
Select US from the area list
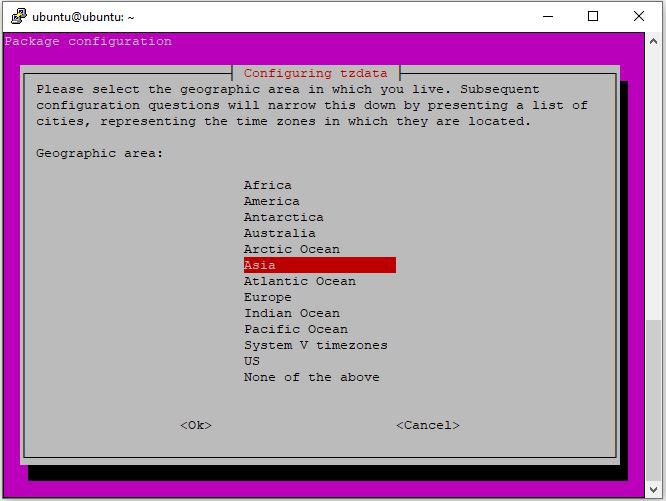click(252, 361)
